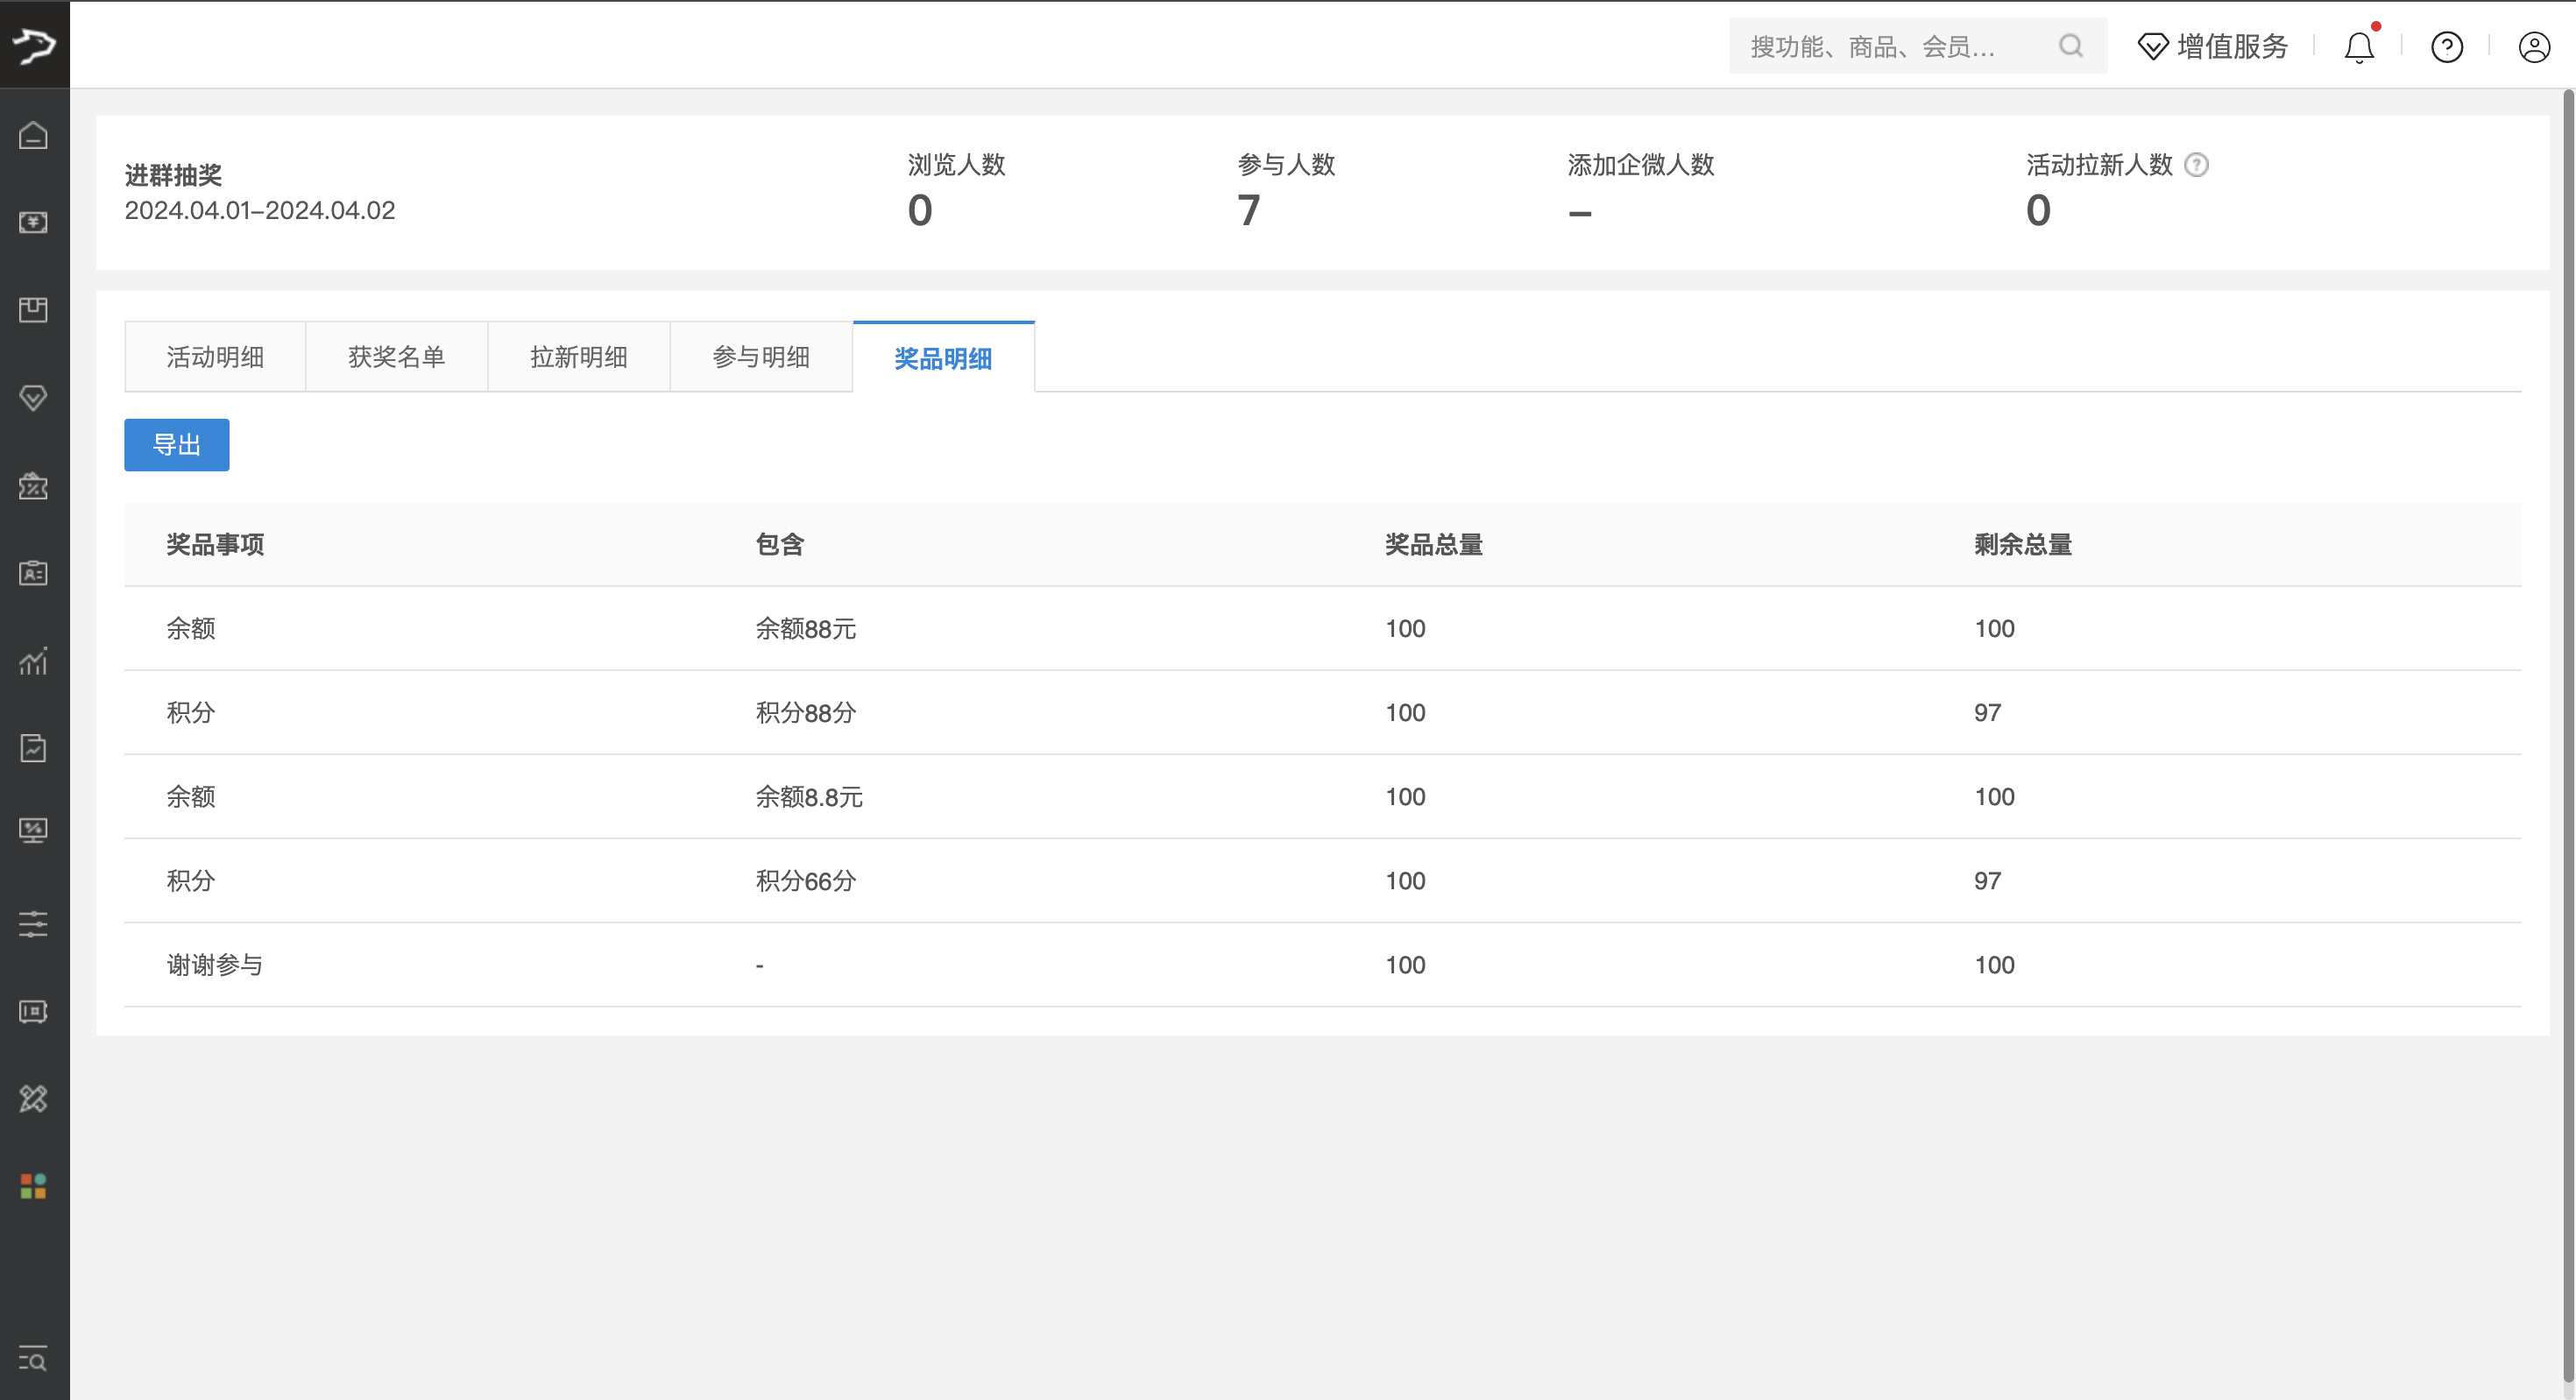Image resolution: width=2576 pixels, height=1400 pixels.
Task: Open the colorful apps grid icon
Action: point(33,1186)
